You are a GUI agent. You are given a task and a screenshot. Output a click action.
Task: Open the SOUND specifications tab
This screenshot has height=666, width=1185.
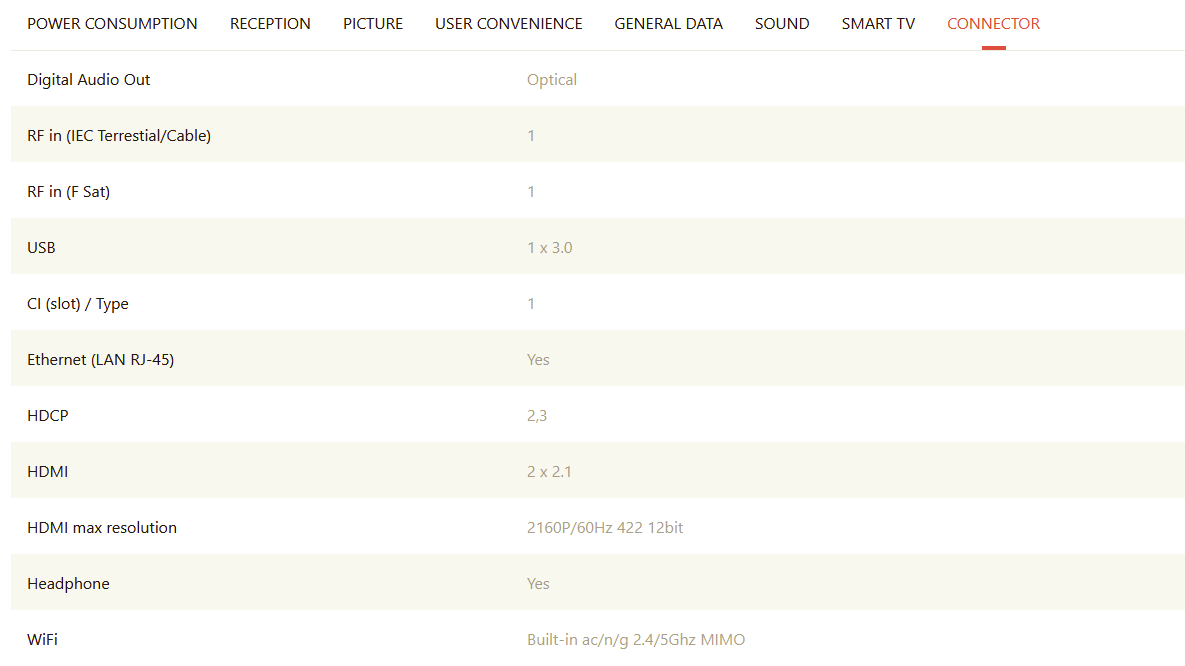(x=782, y=24)
